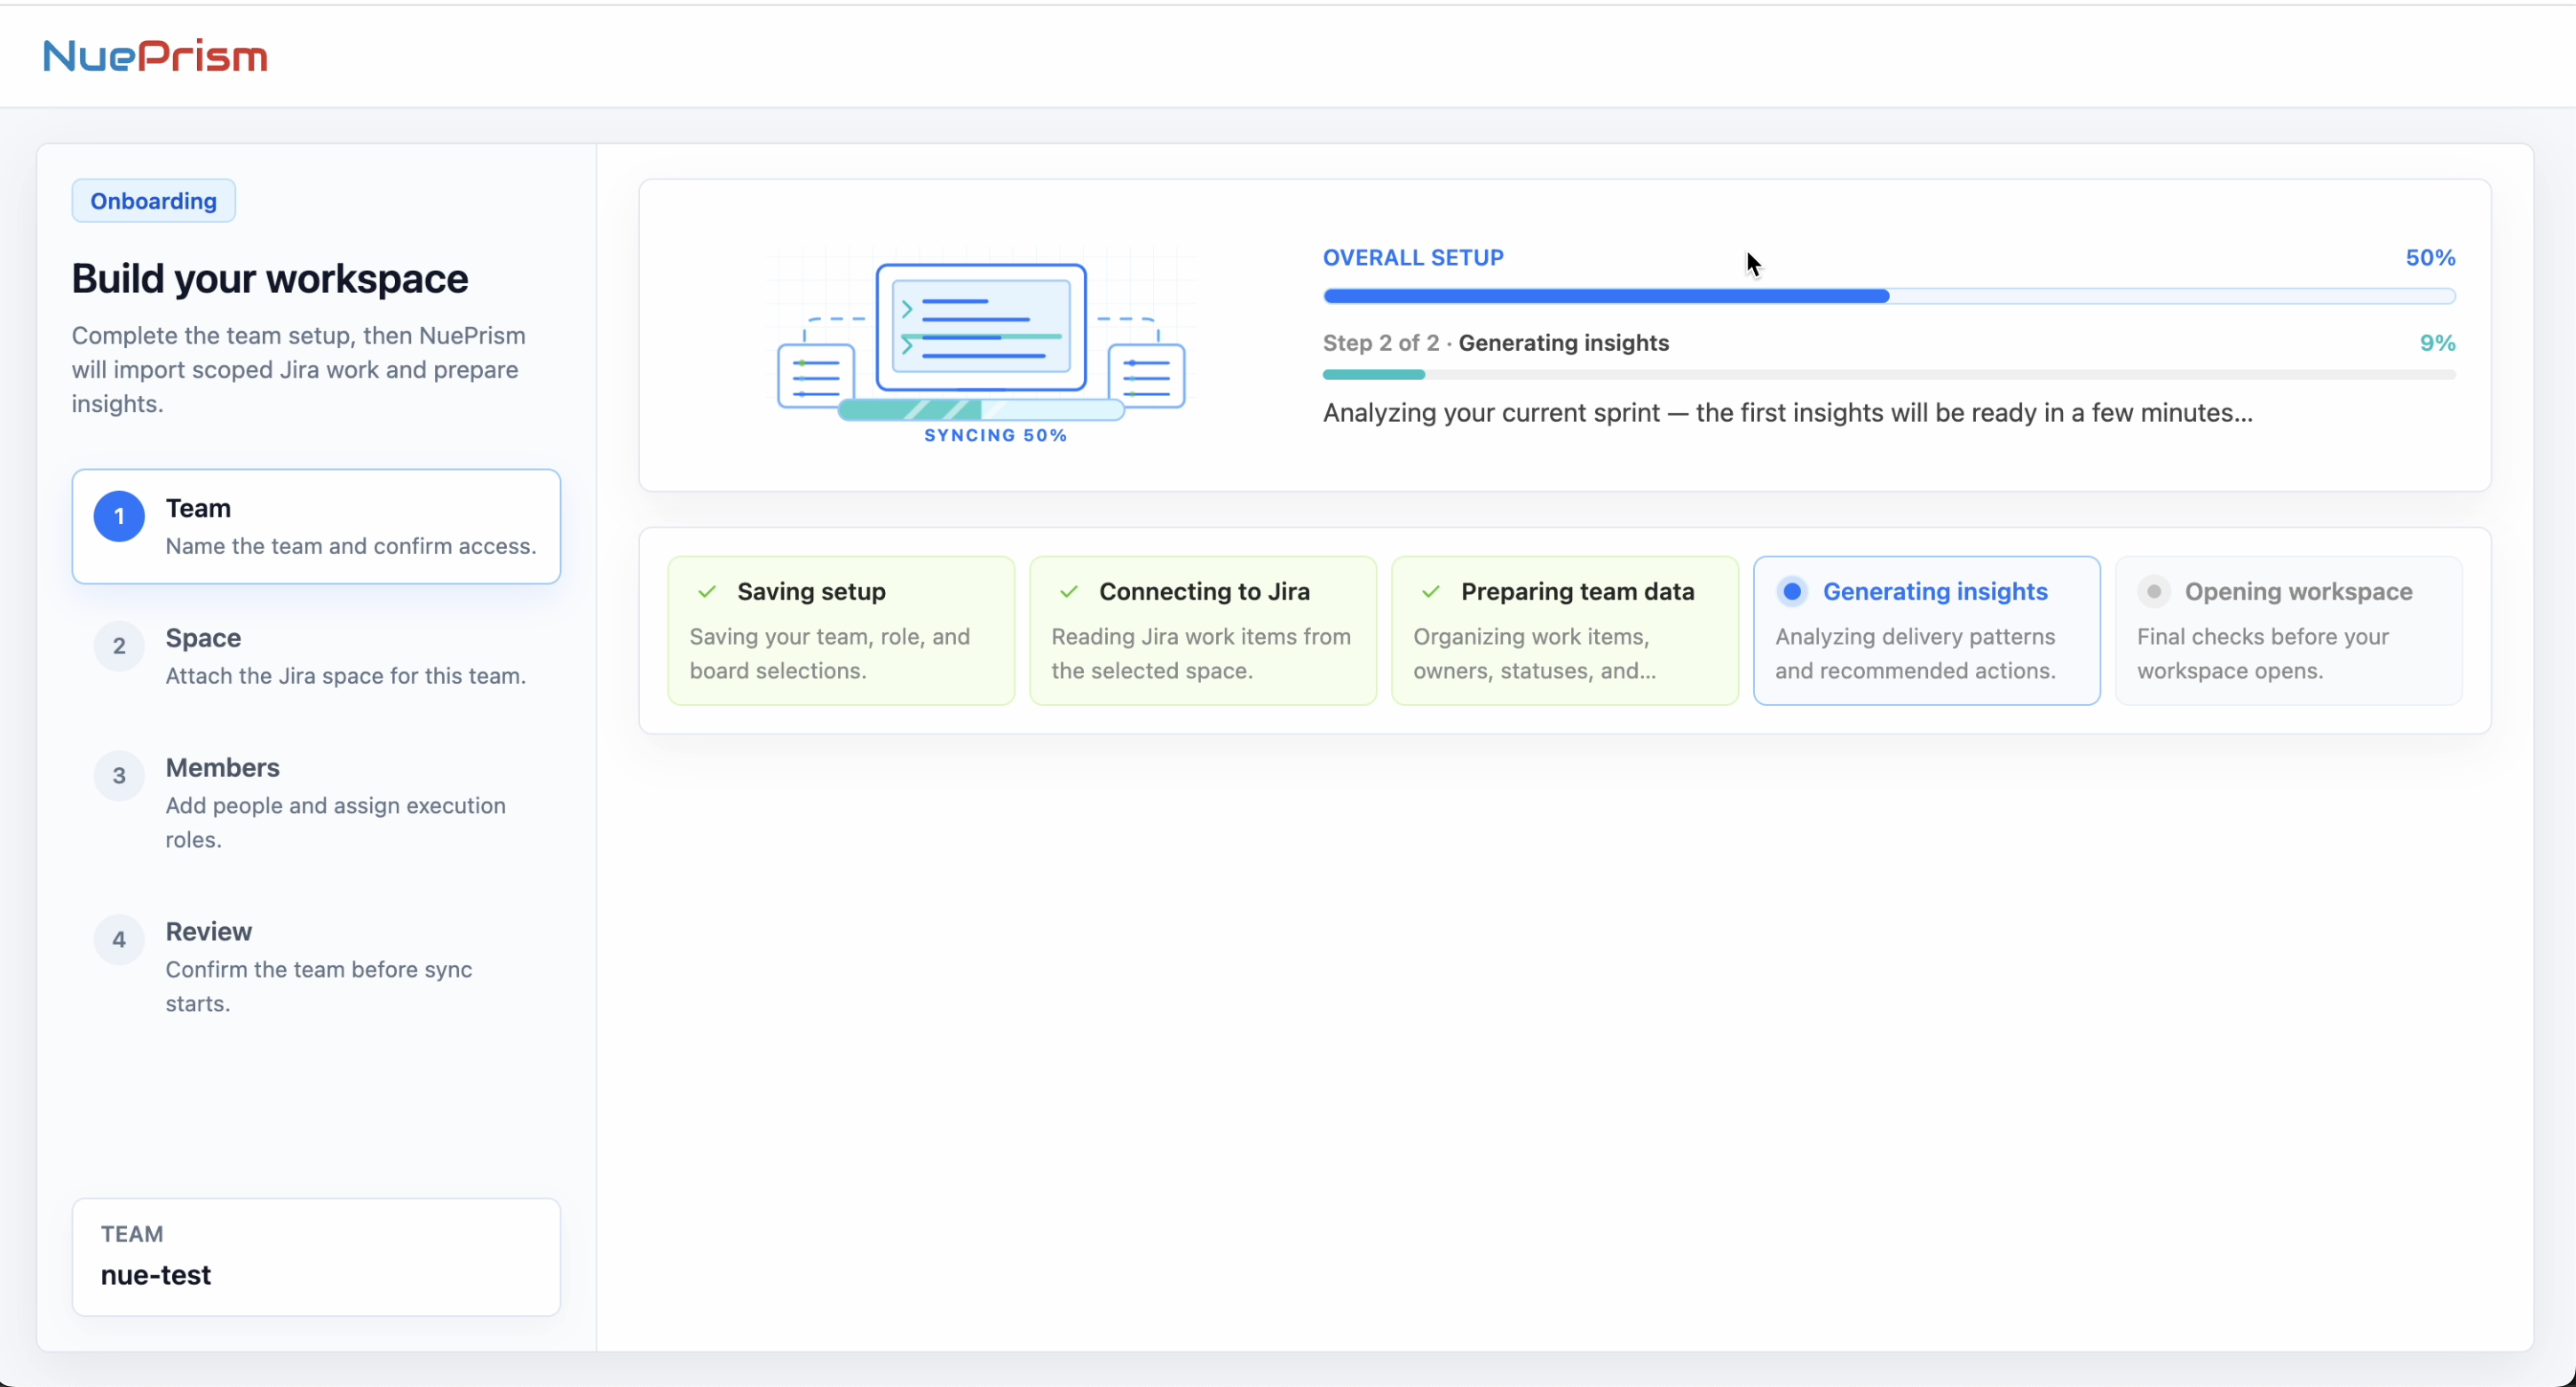Open the Team step card
Viewport: 2576px width, 1387px height.
[316, 526]
